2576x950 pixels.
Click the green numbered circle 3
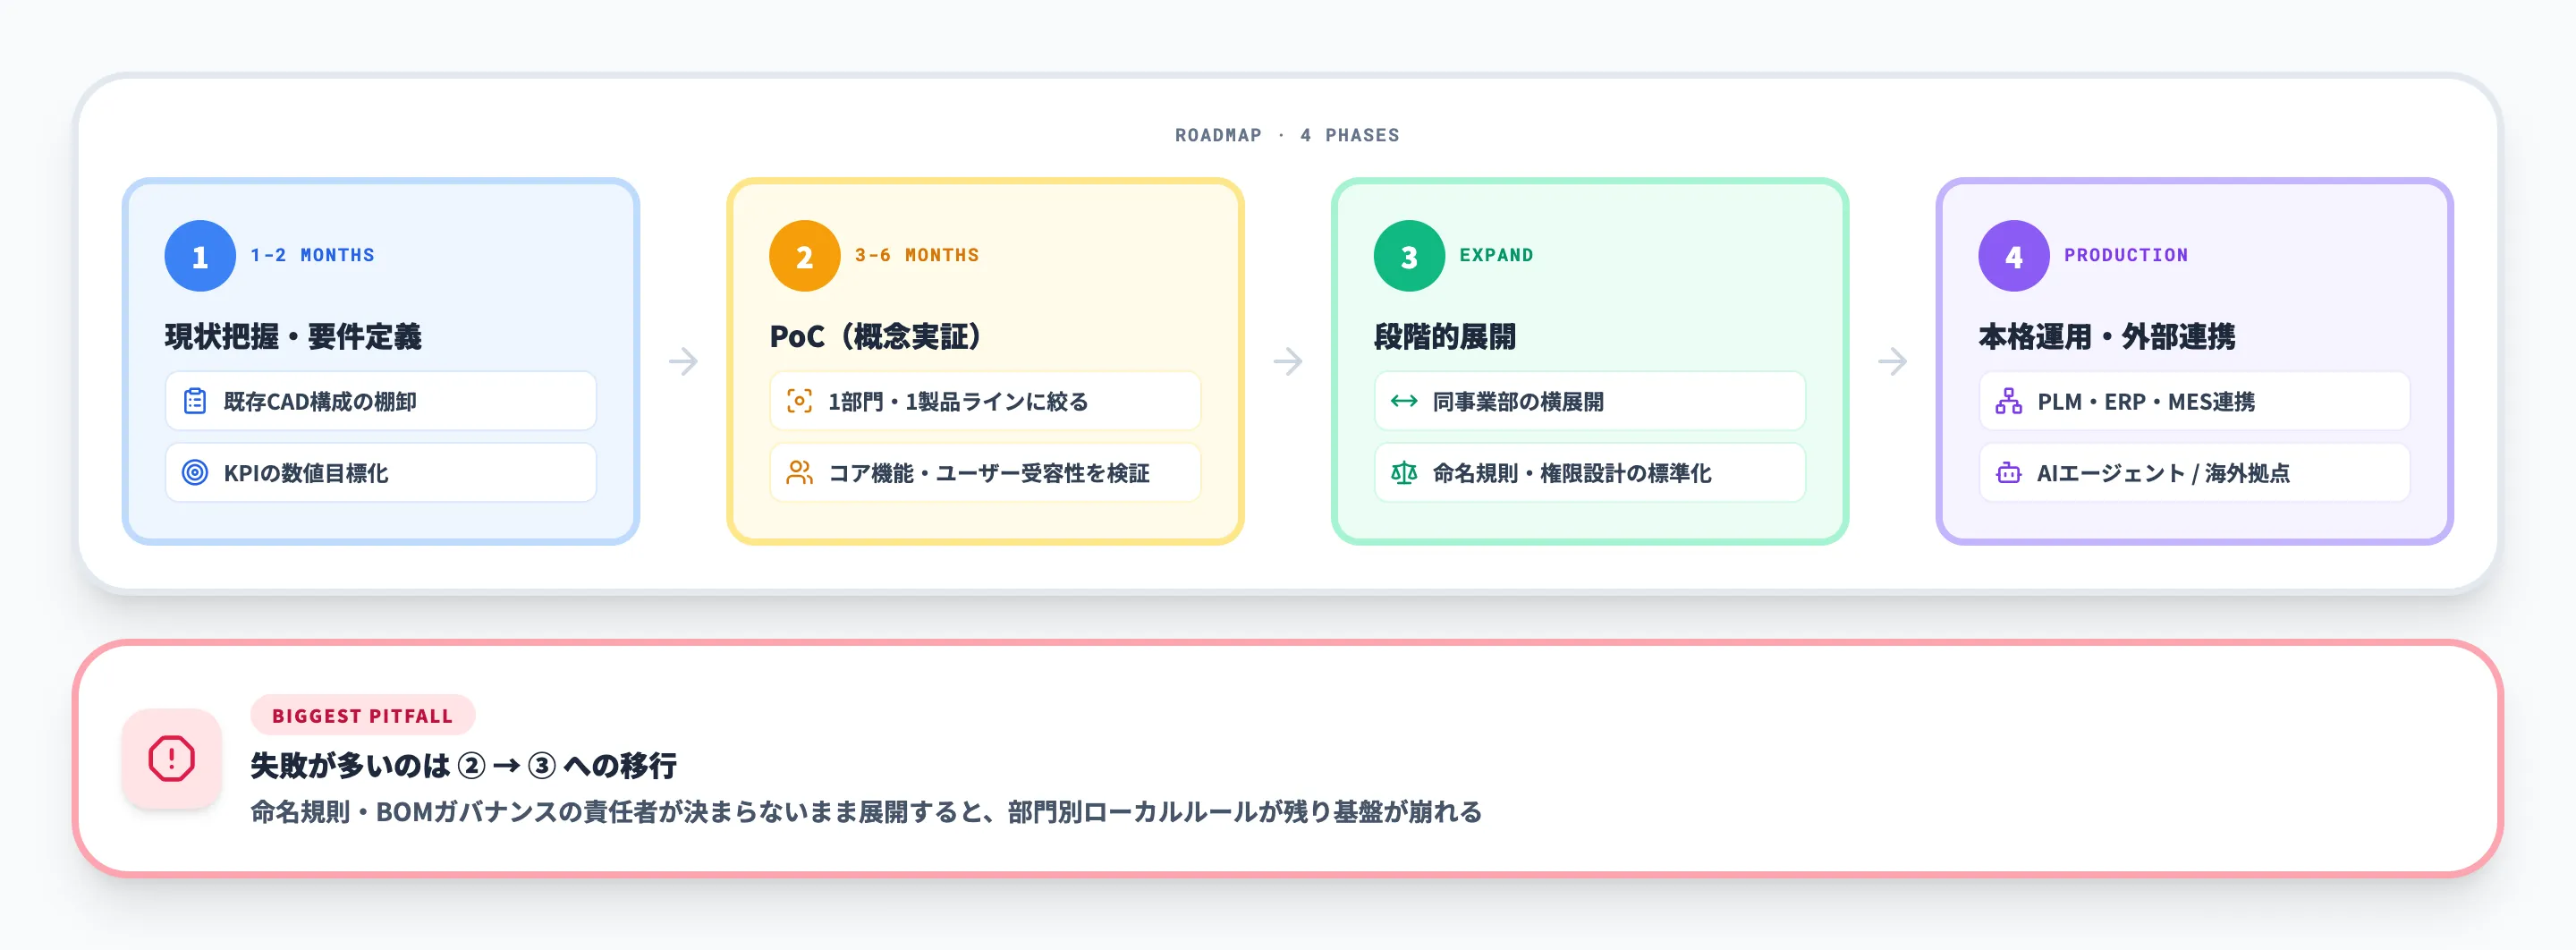[x=1408, y=255]
